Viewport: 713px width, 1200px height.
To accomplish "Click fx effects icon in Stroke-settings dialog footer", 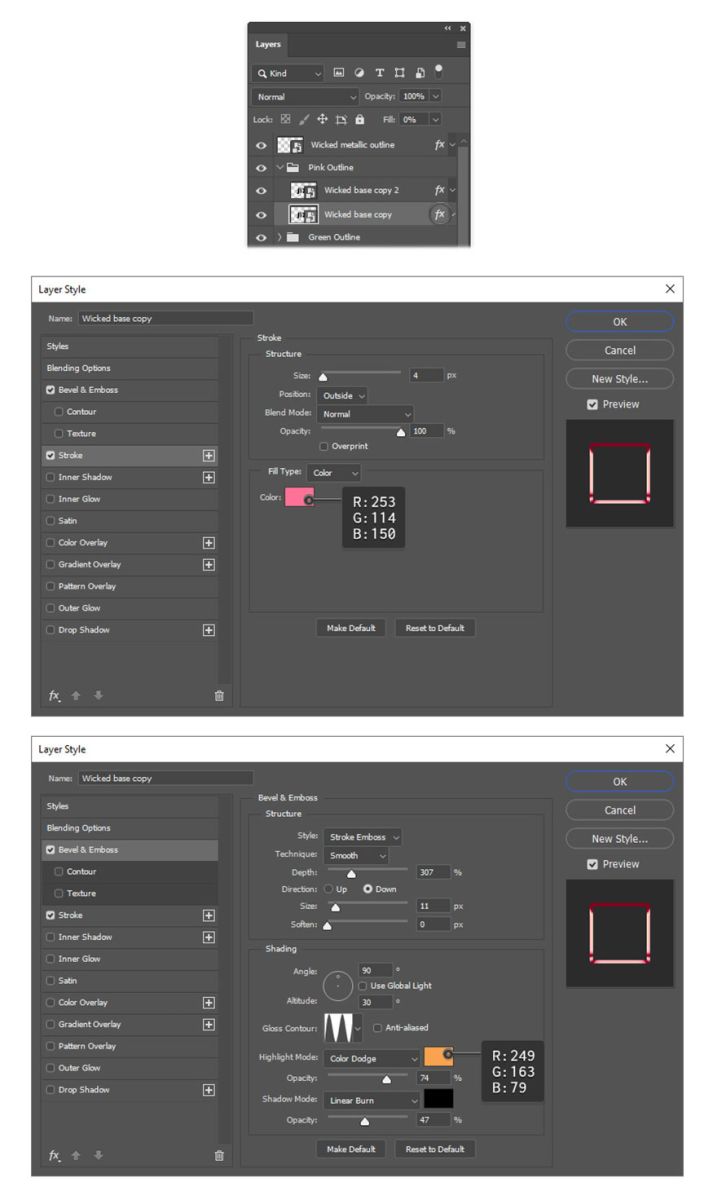I will pyautogui.click(x=54, y=696).
